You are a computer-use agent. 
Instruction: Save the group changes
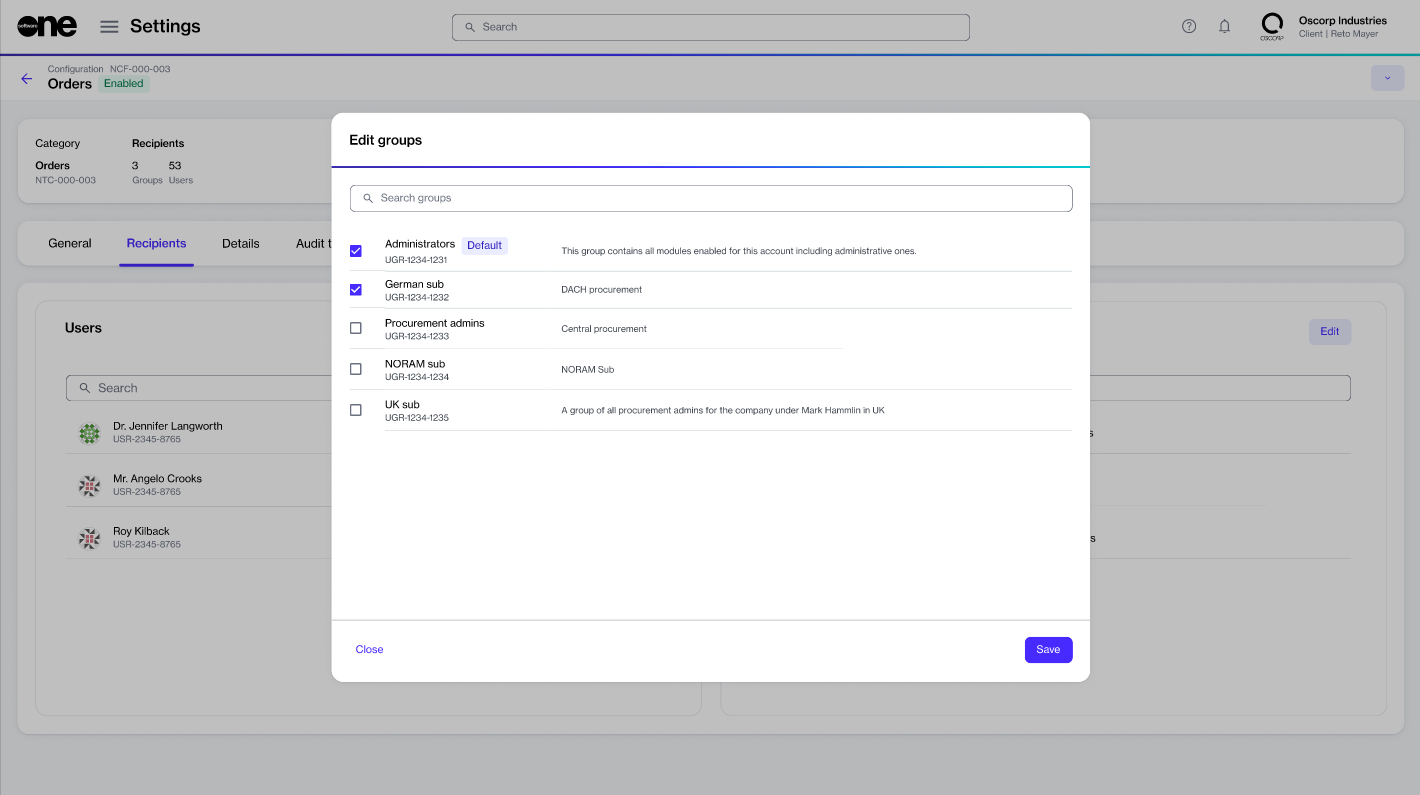[x=1048, y=650]
